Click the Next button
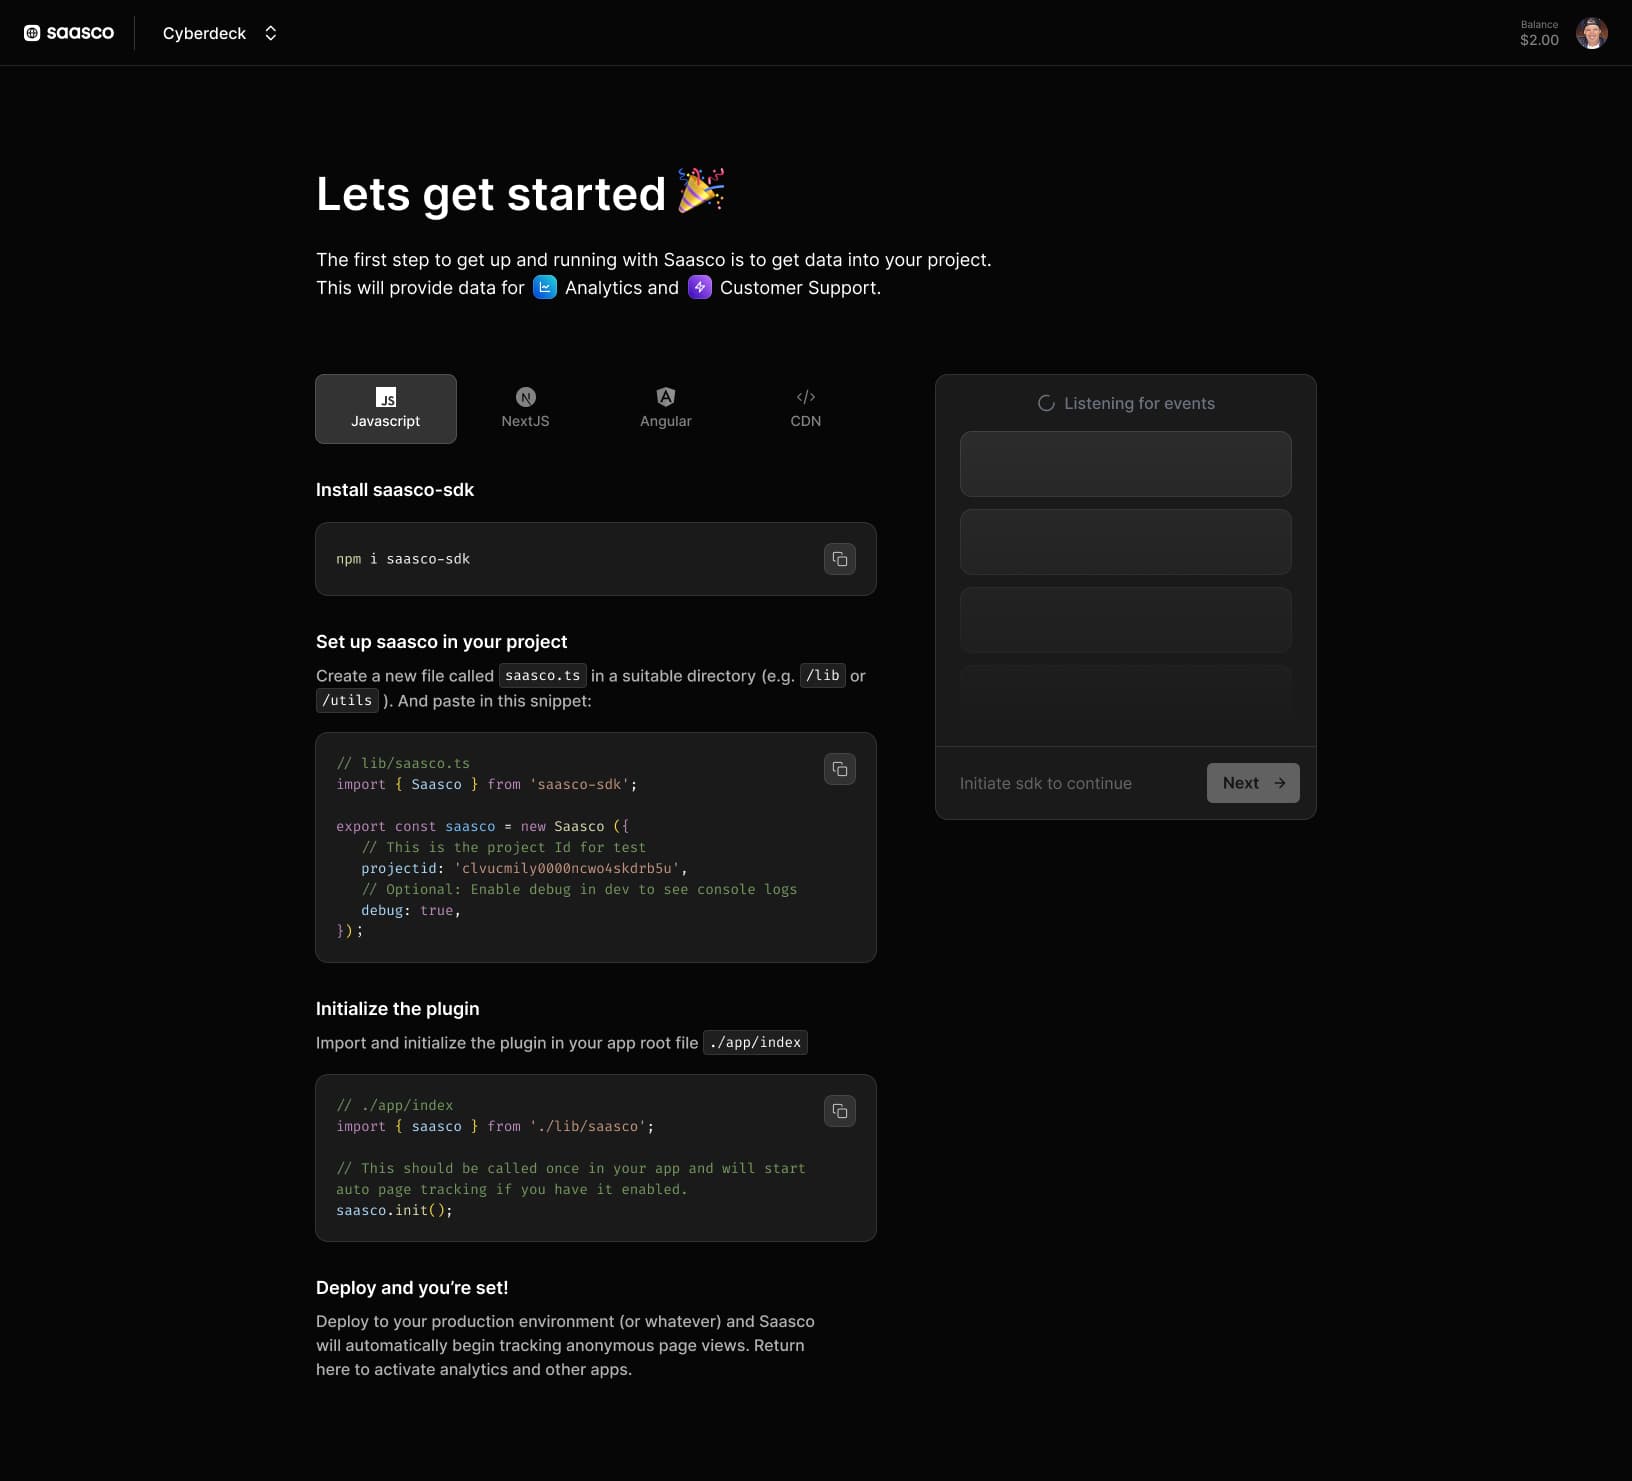This screenshot has width=1632, height=1481. pyautogui.click(x=1253, y=783)
